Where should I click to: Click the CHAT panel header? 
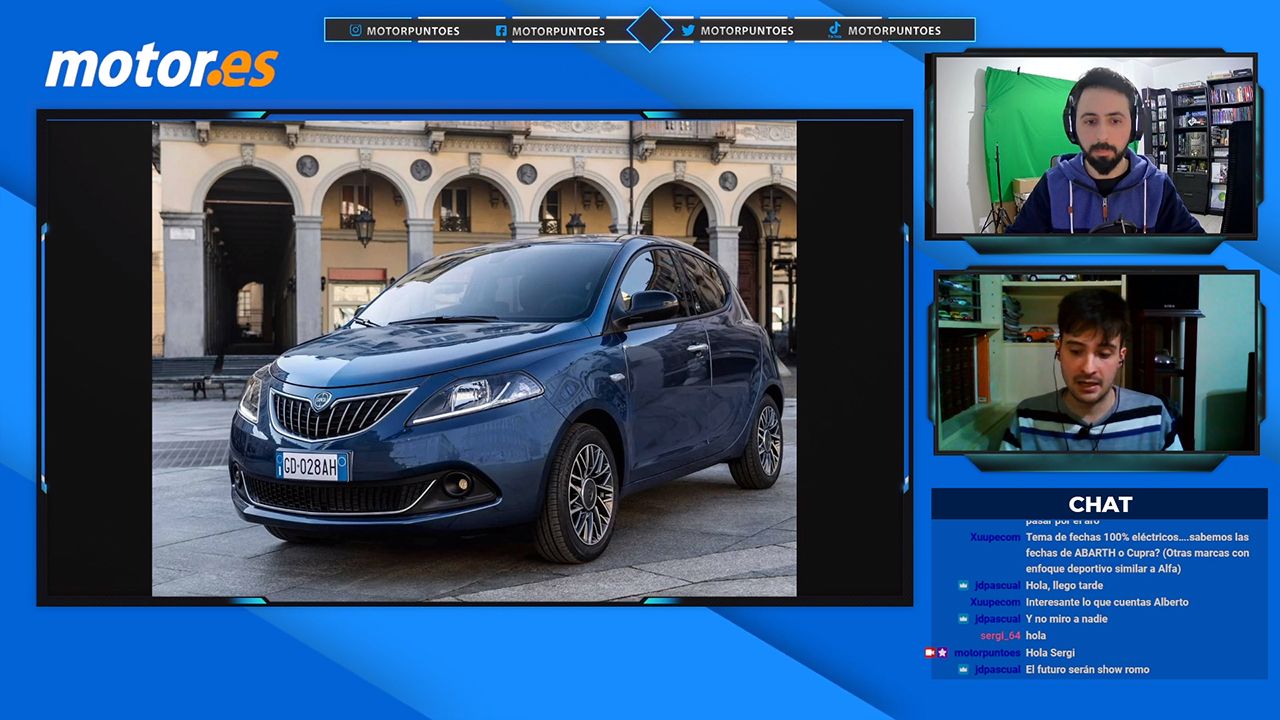[1099, 504]
